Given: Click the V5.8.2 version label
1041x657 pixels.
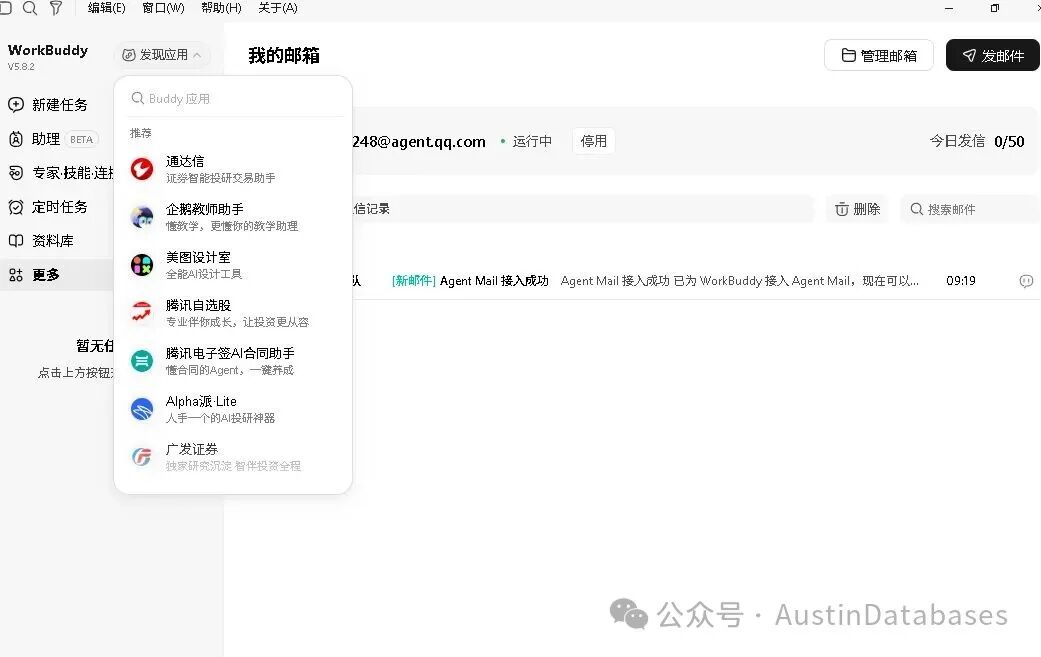Looking at the screenshot, I should (x=21, y=67).
